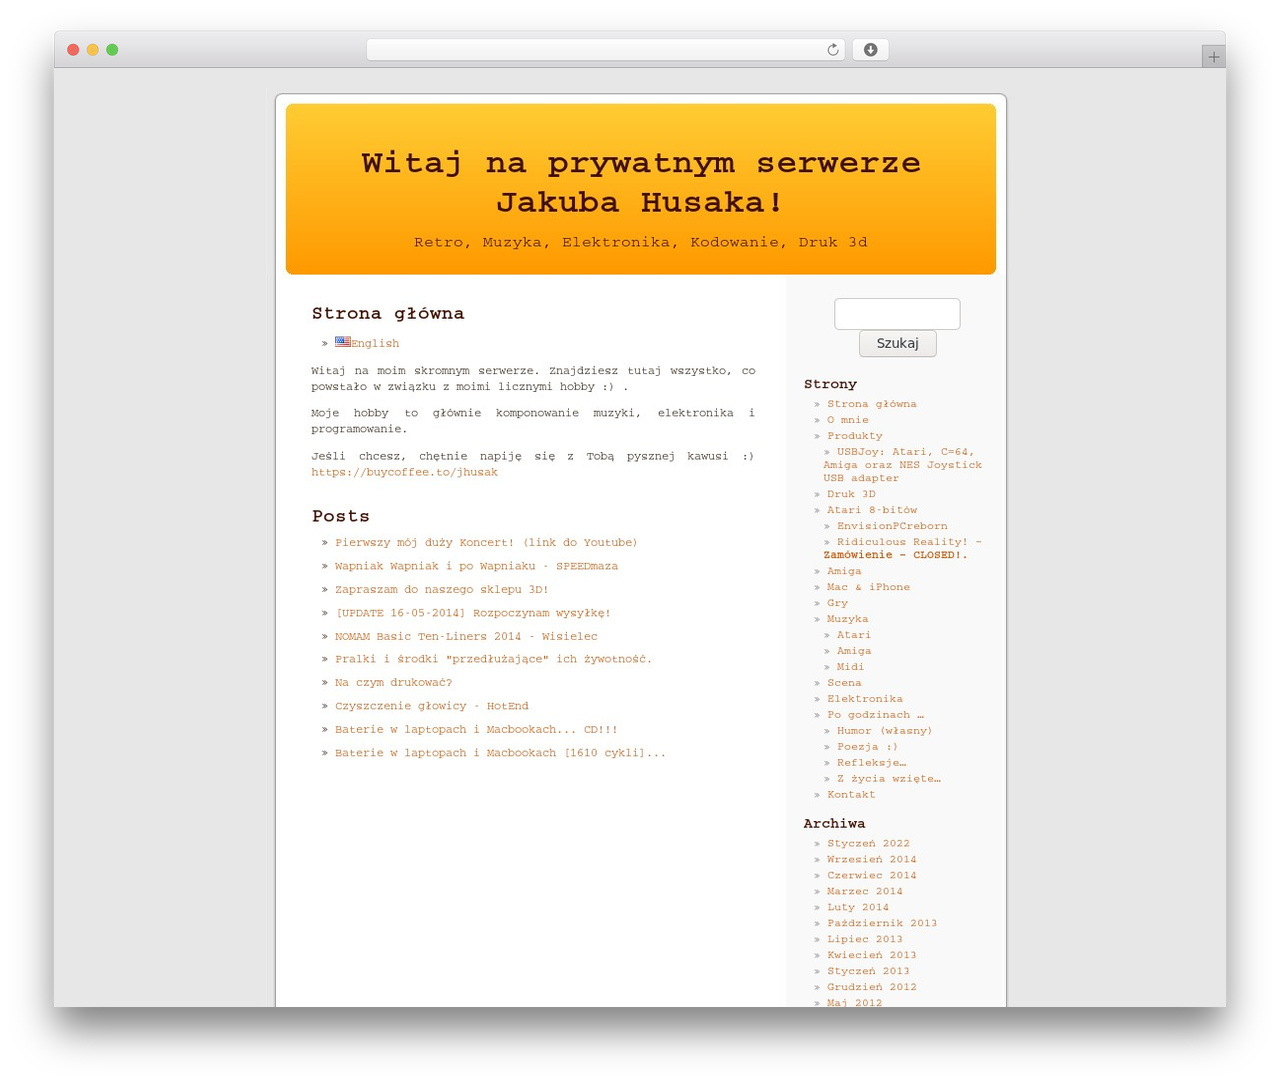Open the USBJoy joystick adapter page

pos(902,465)
